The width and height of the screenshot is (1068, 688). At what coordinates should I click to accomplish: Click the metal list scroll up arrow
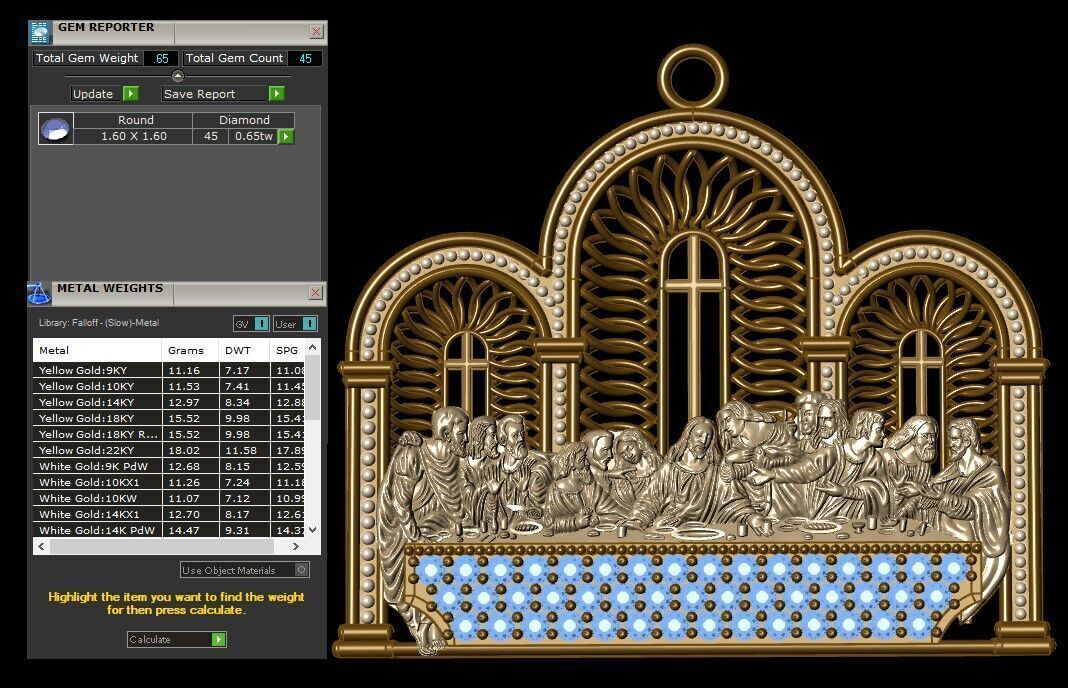tap(313, 347)
